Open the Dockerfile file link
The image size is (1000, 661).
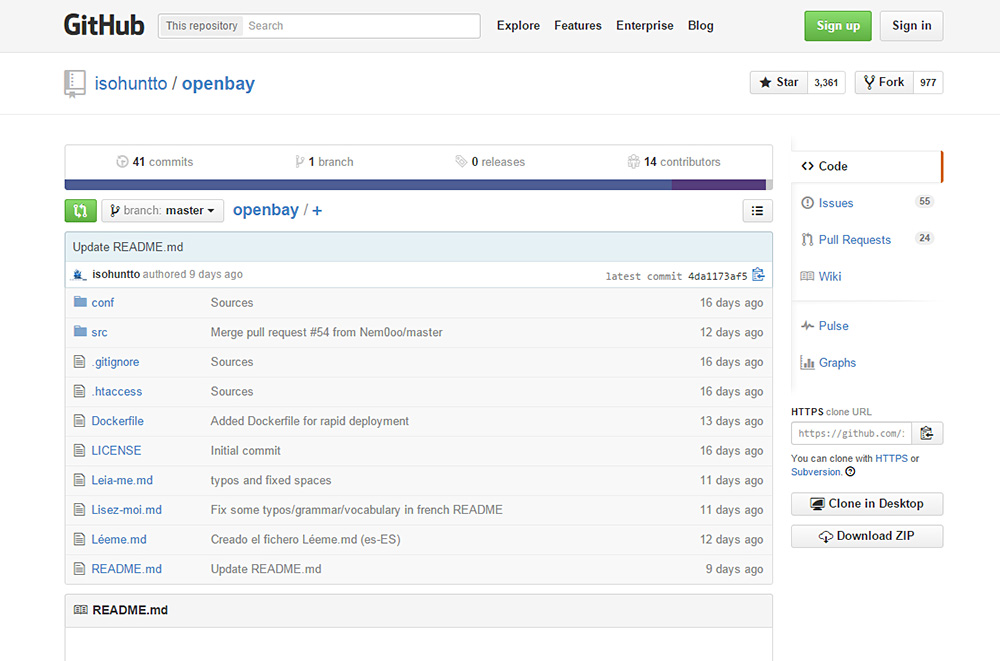(117, 421)
